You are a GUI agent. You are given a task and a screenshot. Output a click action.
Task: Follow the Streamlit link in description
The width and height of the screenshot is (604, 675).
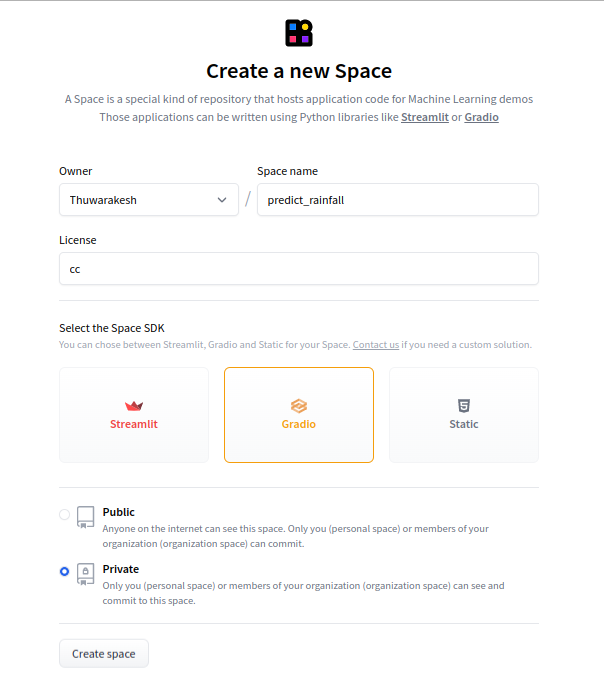[x=425, y=117]
